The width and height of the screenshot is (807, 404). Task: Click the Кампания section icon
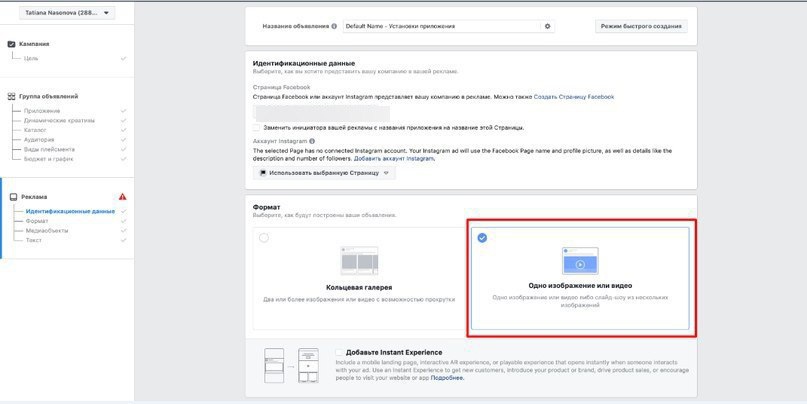coord(12,44)
